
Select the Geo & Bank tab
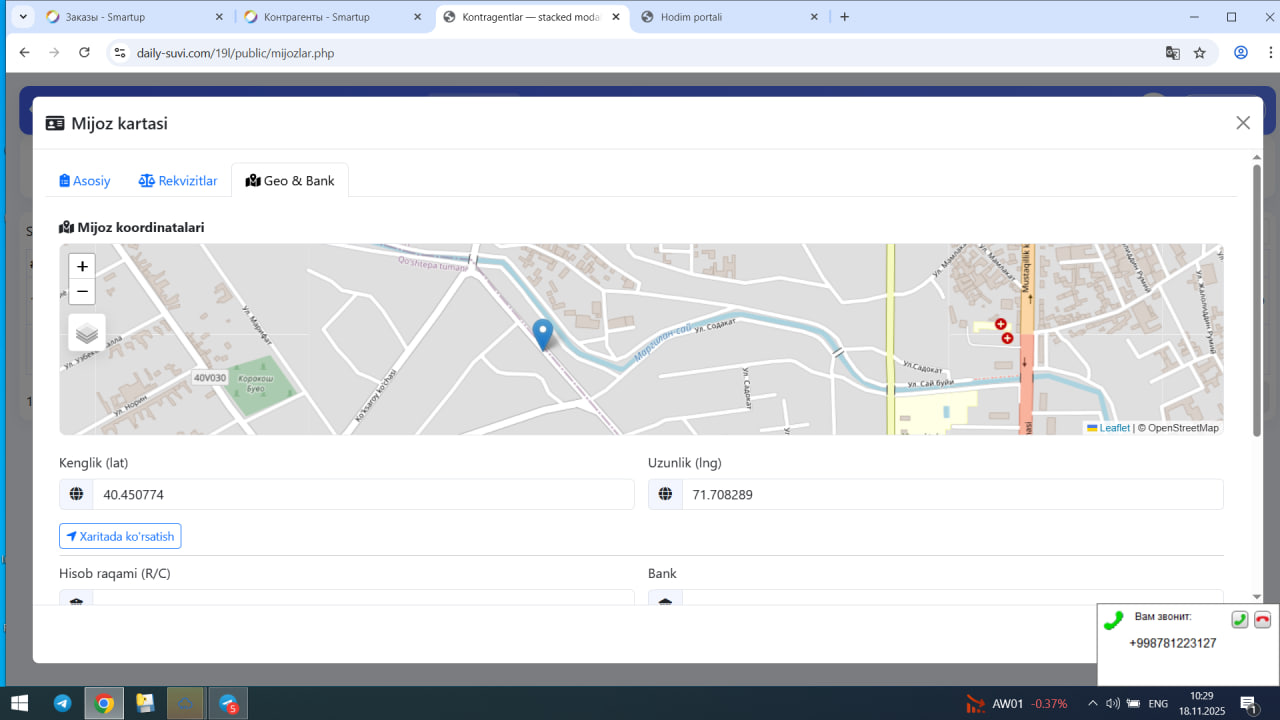290,181
